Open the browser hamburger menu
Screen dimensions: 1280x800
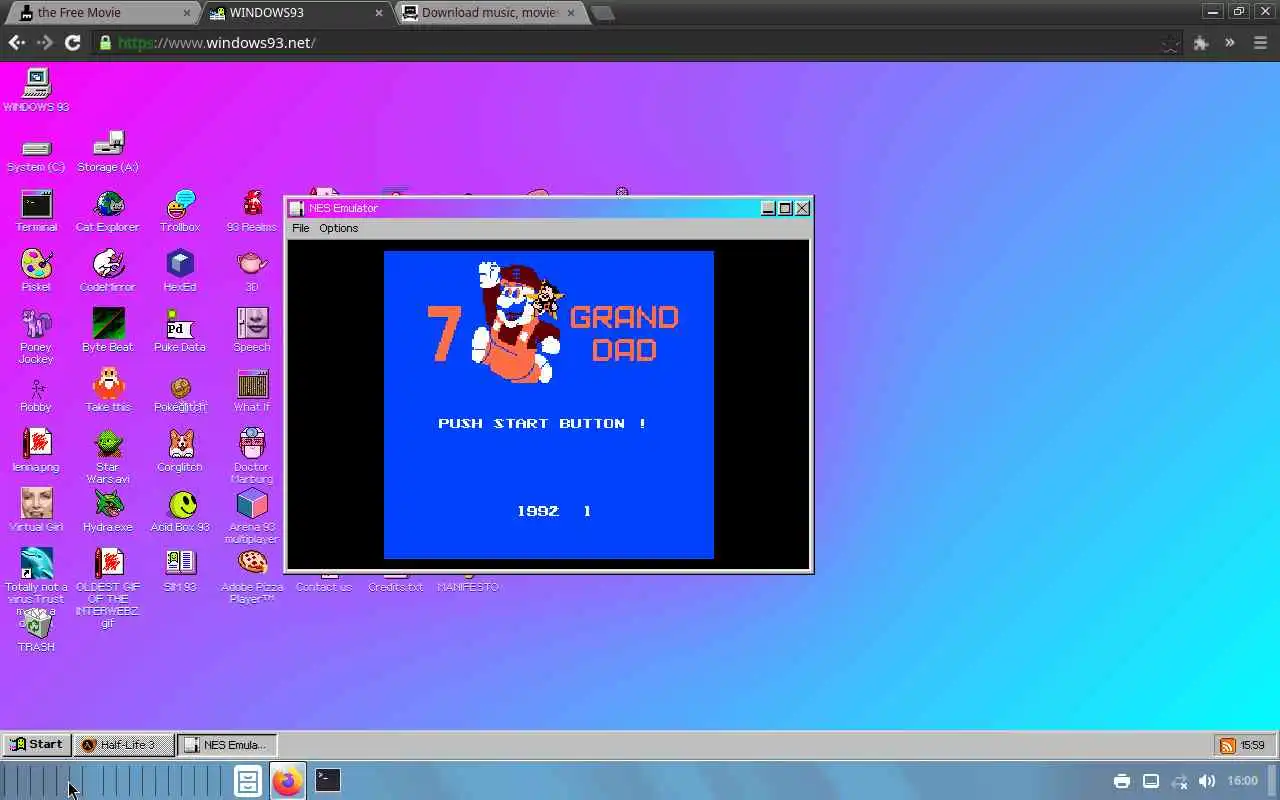[1260, 43]
